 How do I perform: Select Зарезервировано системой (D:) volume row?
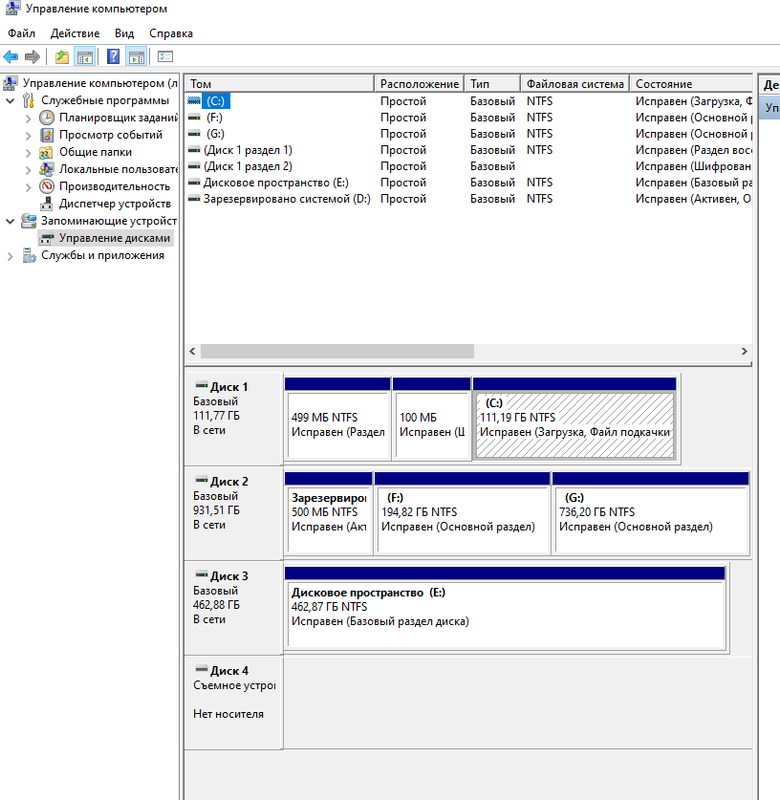pos(285,199)
